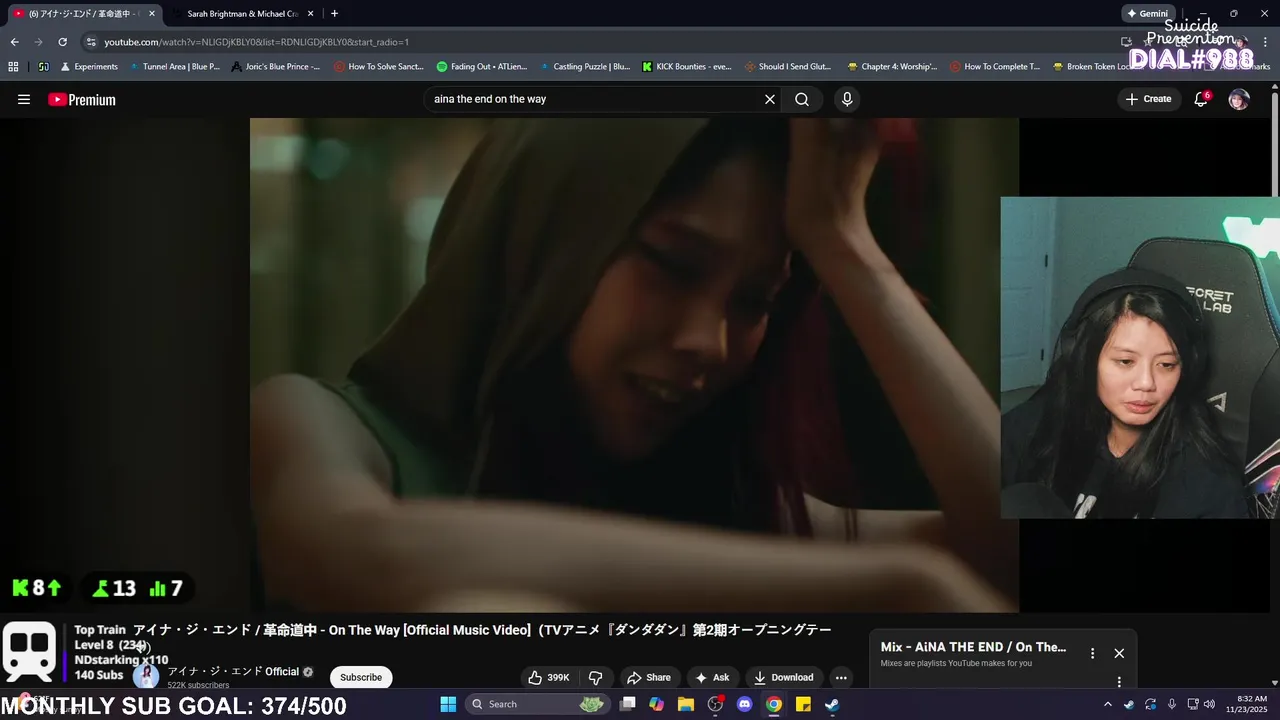This screenshot has width=1280, height=720.
Task: Open more actions ellipsis under video
Action: (841, 677)
